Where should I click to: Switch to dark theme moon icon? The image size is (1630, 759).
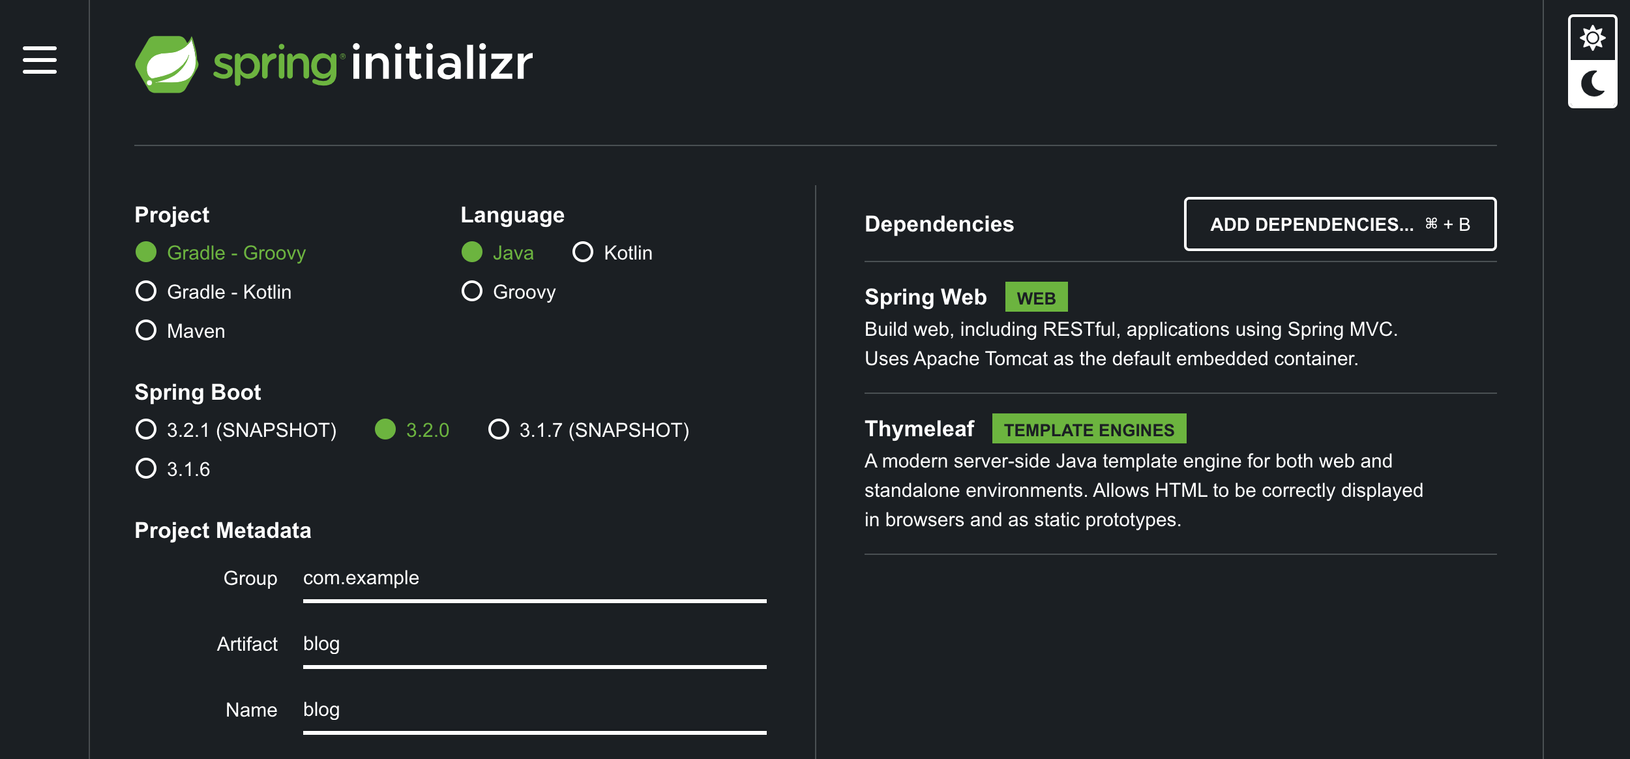pyautogui.click(x=1593, y=84)
